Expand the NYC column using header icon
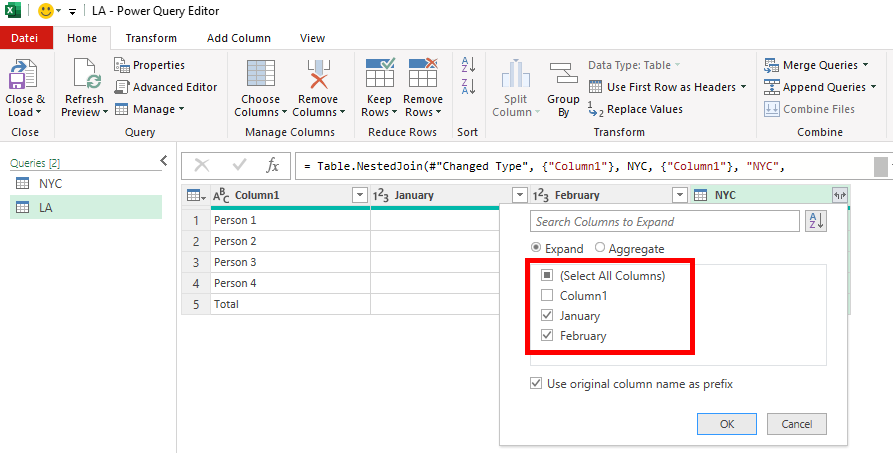Viewport: 893px width, 453px height. (839, 196)
